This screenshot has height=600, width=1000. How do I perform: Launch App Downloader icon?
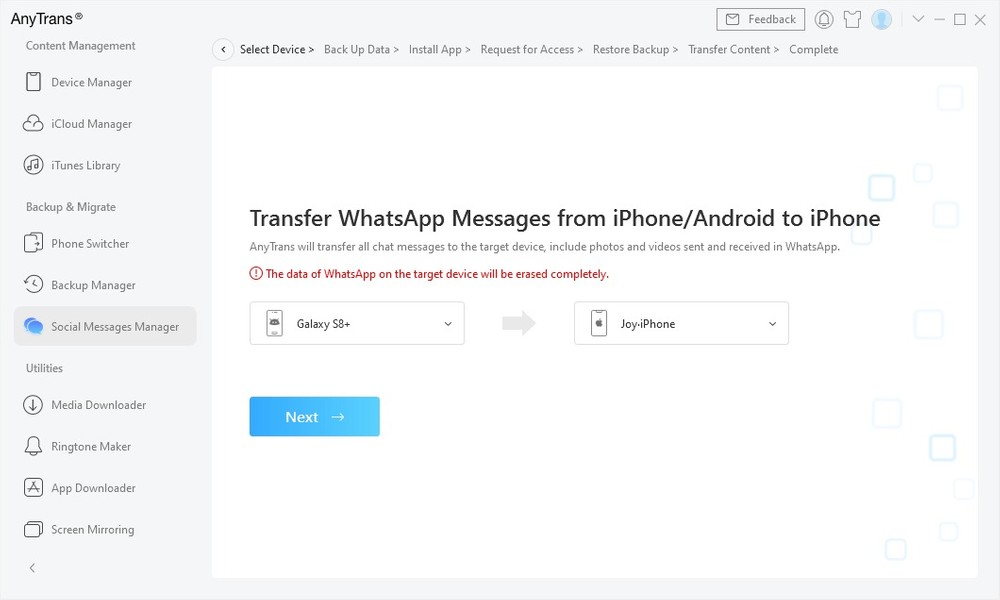33,488
